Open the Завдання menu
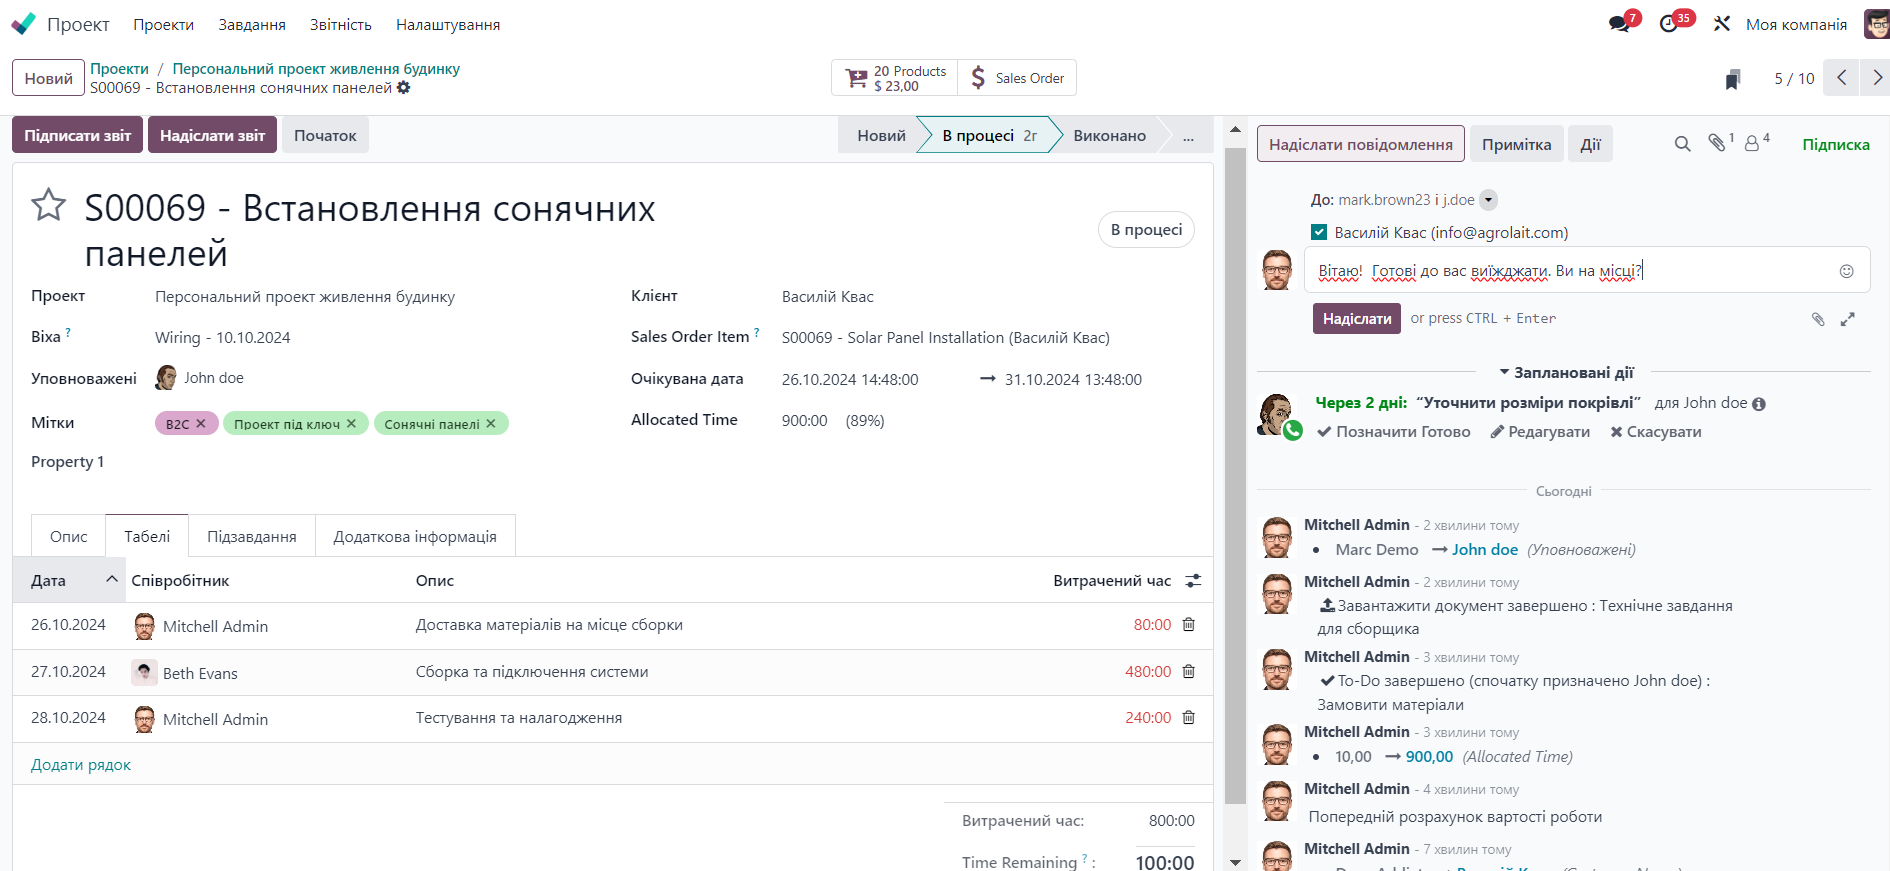The width and height of the screenshot is (1890, 871). 252,25
